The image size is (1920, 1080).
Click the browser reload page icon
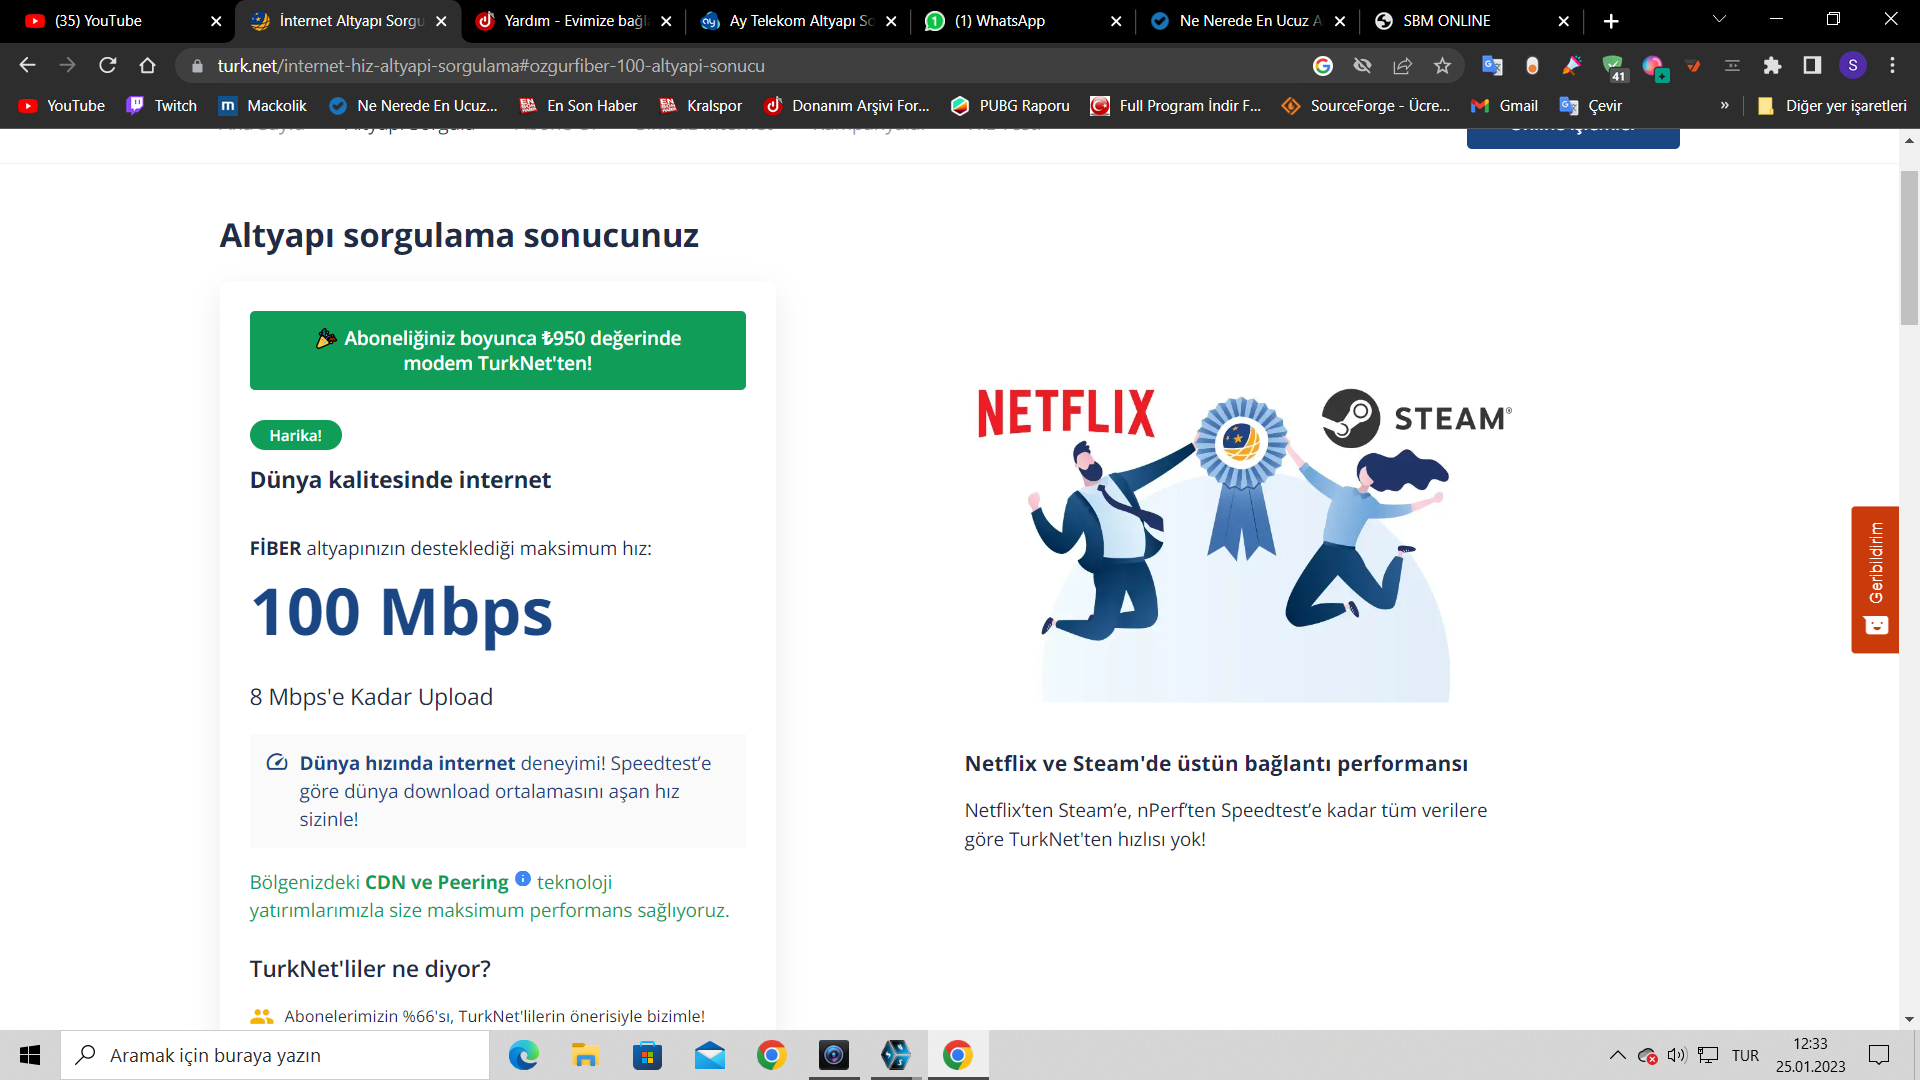pyautogui.click(x=108, y=66)
